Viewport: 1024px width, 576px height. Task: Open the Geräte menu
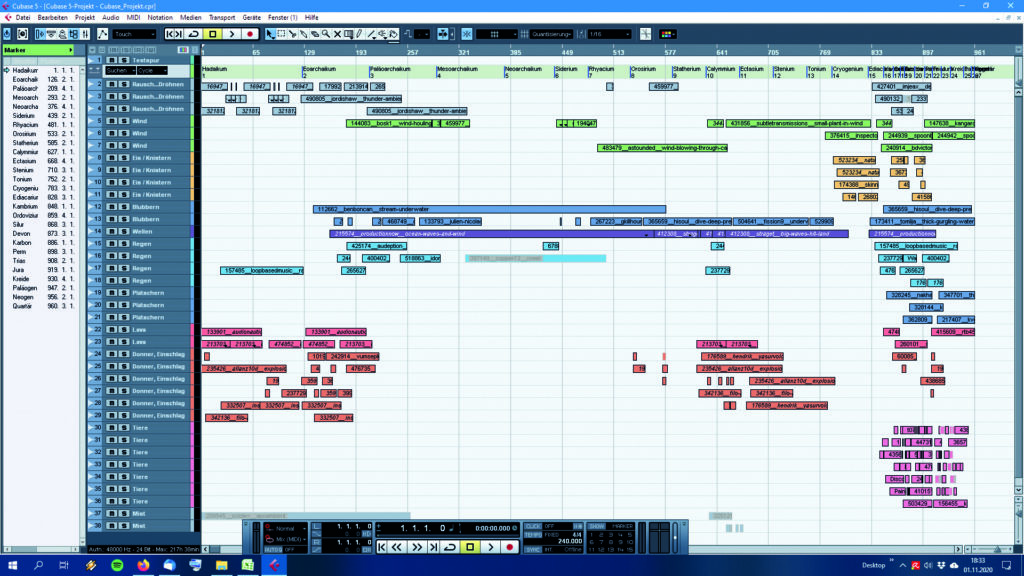251,18
